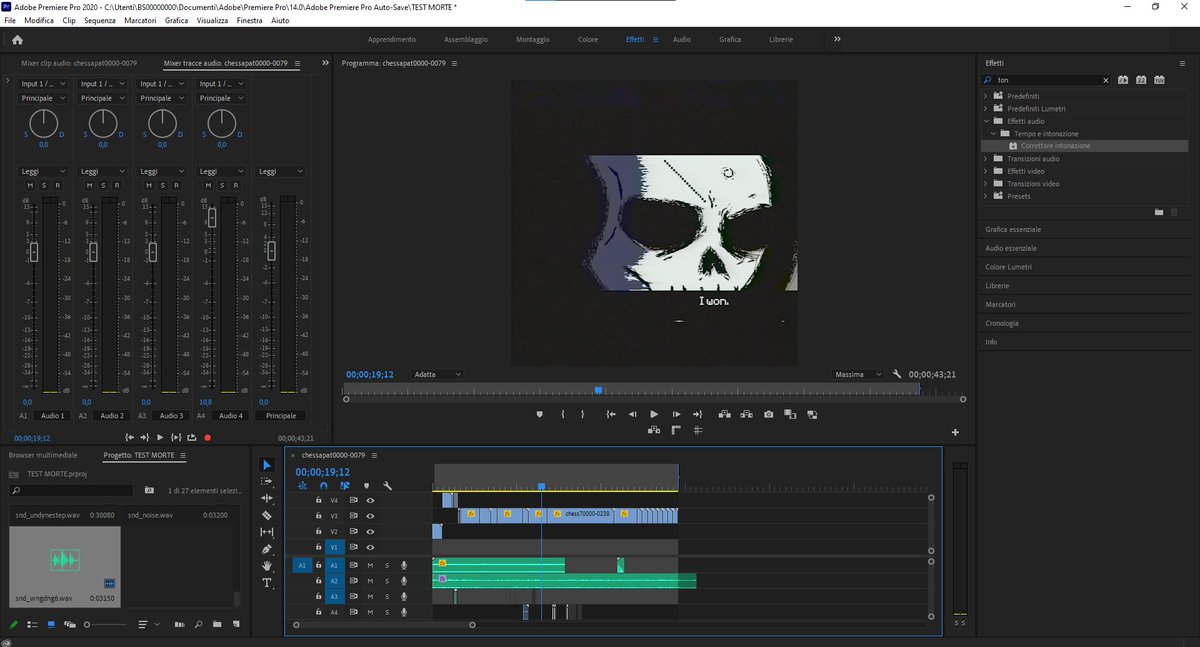Show more workspaces overflow arrows
Viewport: 1200px width, 647px height.
click(x=837, y=39)
